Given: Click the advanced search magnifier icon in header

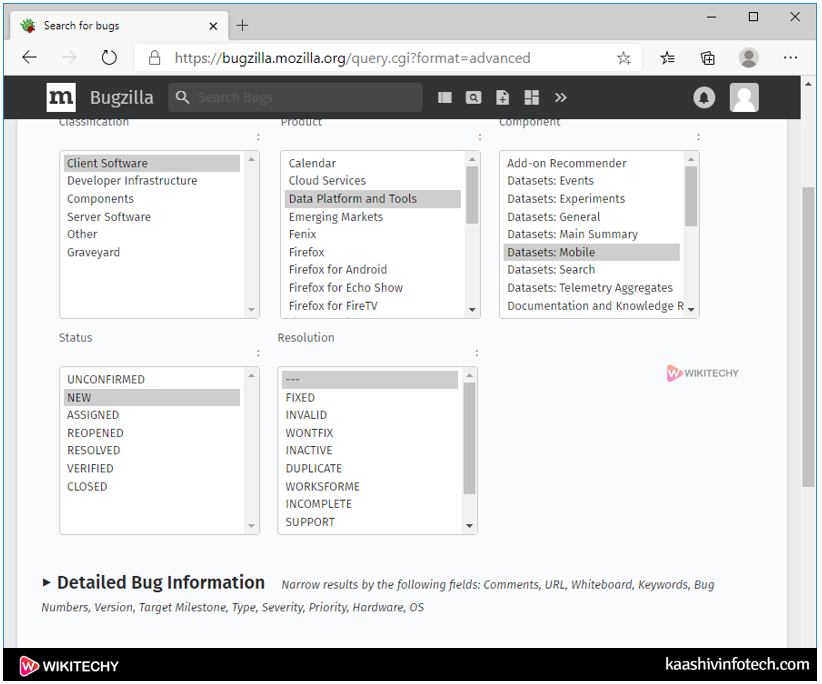Looking at the screenshot, I should [x=473, y=97].
